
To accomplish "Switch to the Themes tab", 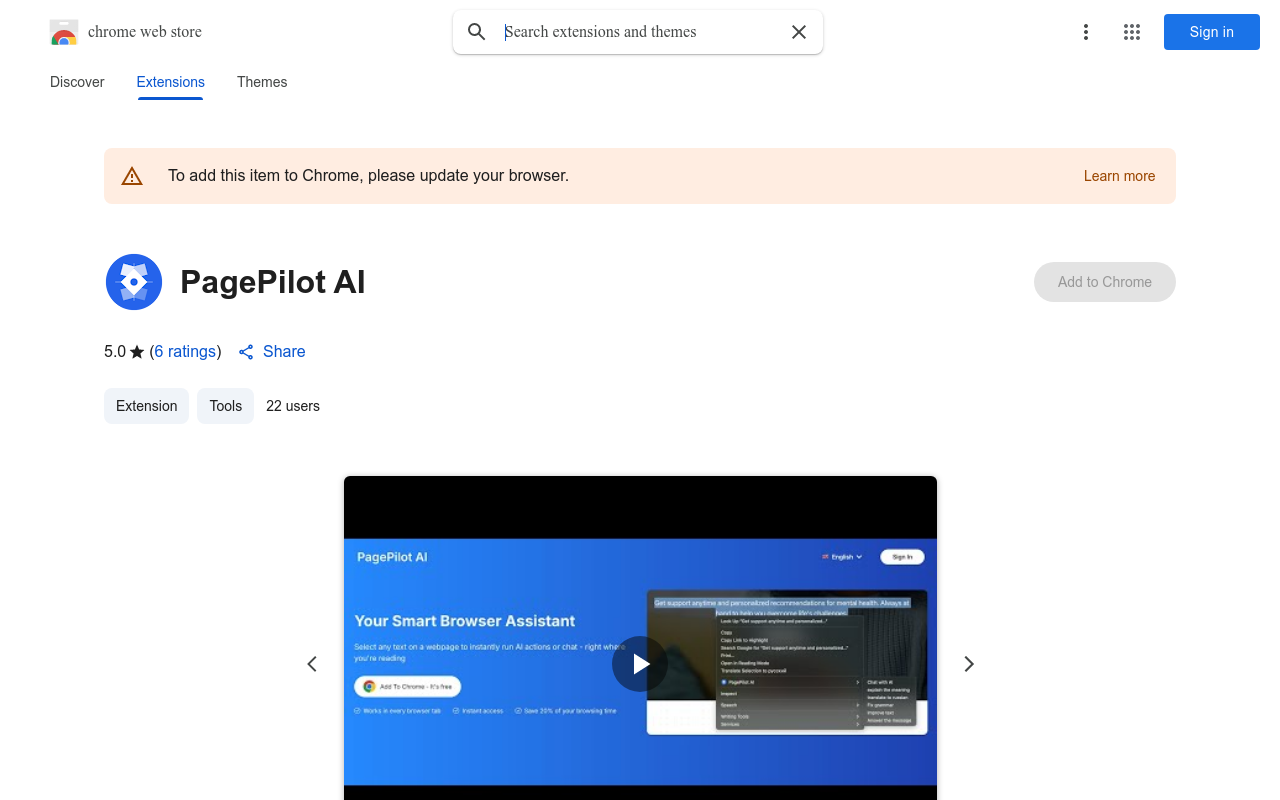I will (262, 82).
